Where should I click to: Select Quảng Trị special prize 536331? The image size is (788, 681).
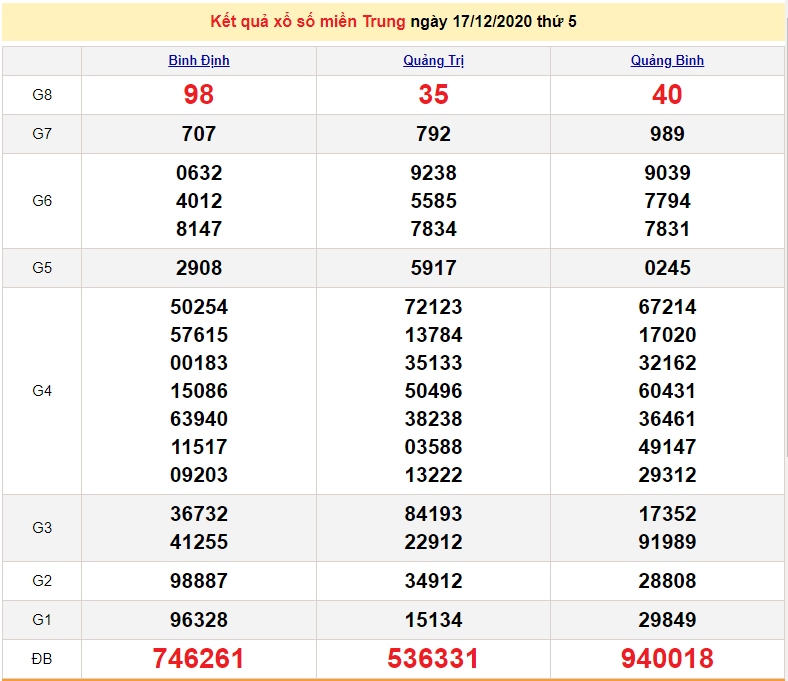pos(433,659)
